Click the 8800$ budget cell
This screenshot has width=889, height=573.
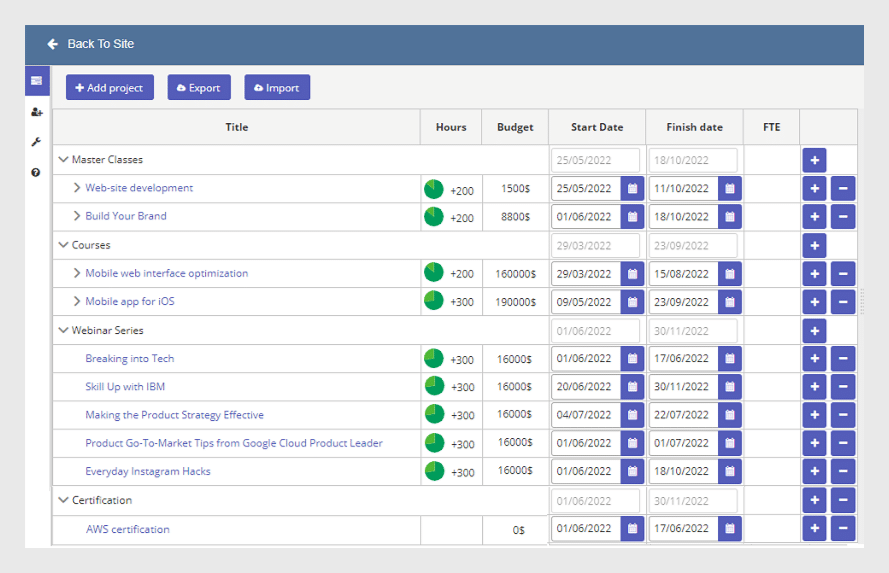[x=515, y=217]
